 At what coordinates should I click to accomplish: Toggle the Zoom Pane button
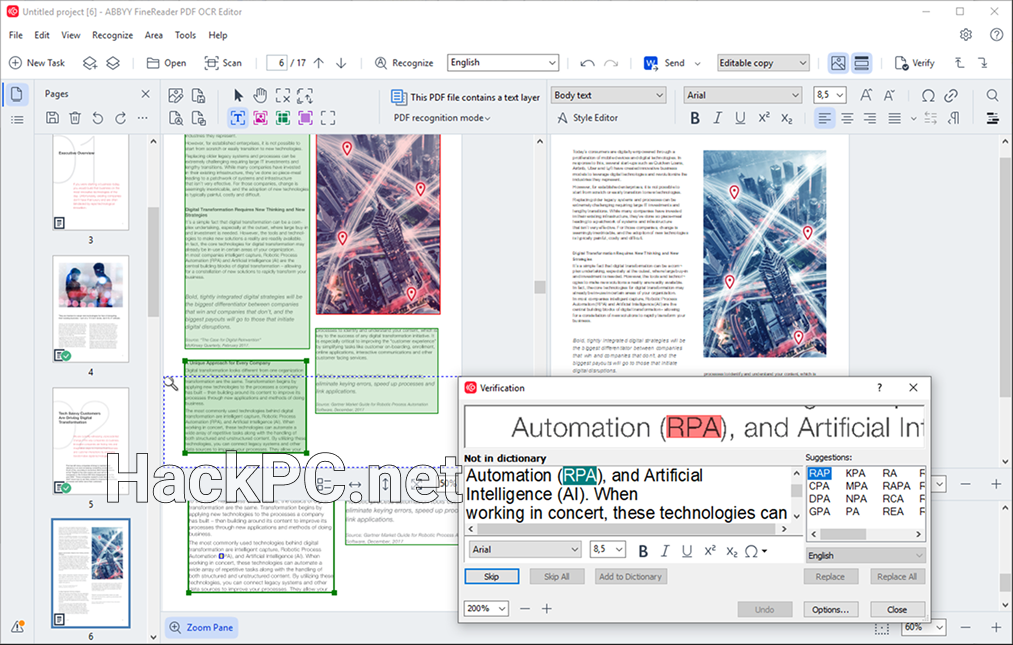click(201, 627)
